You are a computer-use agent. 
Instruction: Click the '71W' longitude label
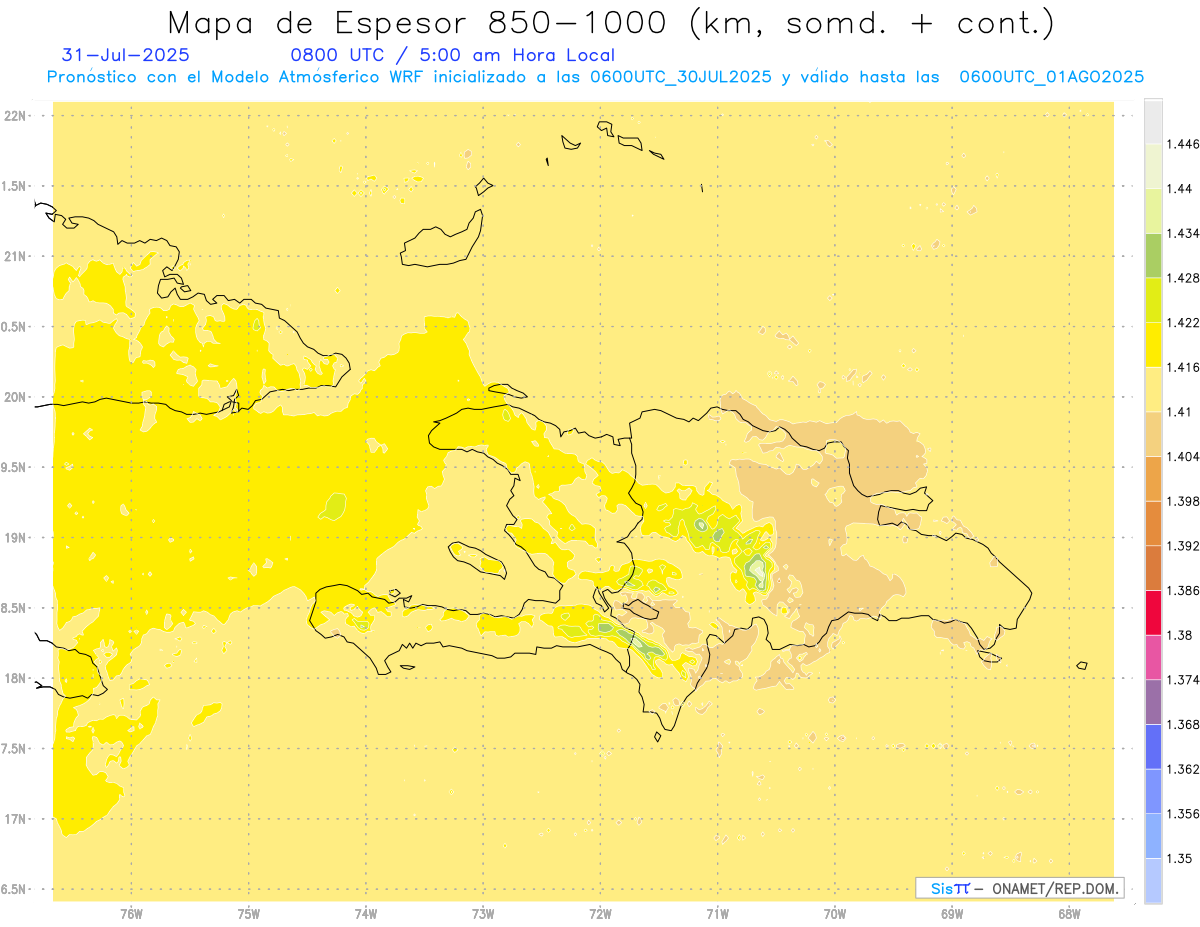(718, 913)
